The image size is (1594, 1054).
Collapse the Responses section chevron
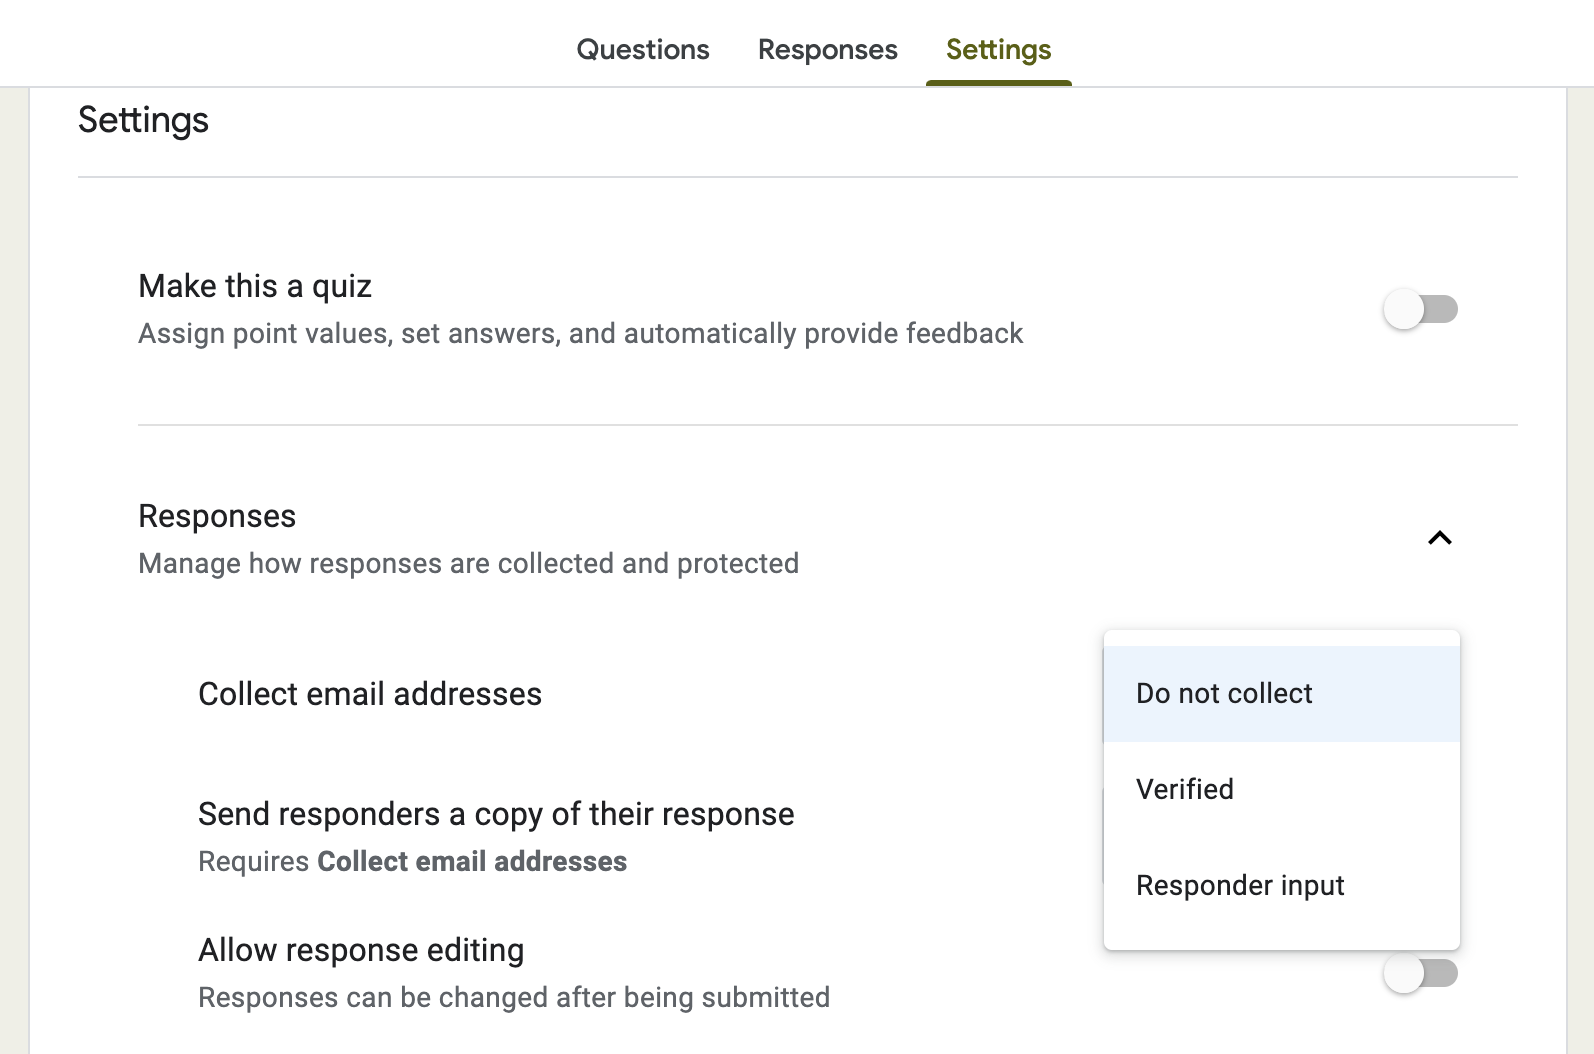1439,538
